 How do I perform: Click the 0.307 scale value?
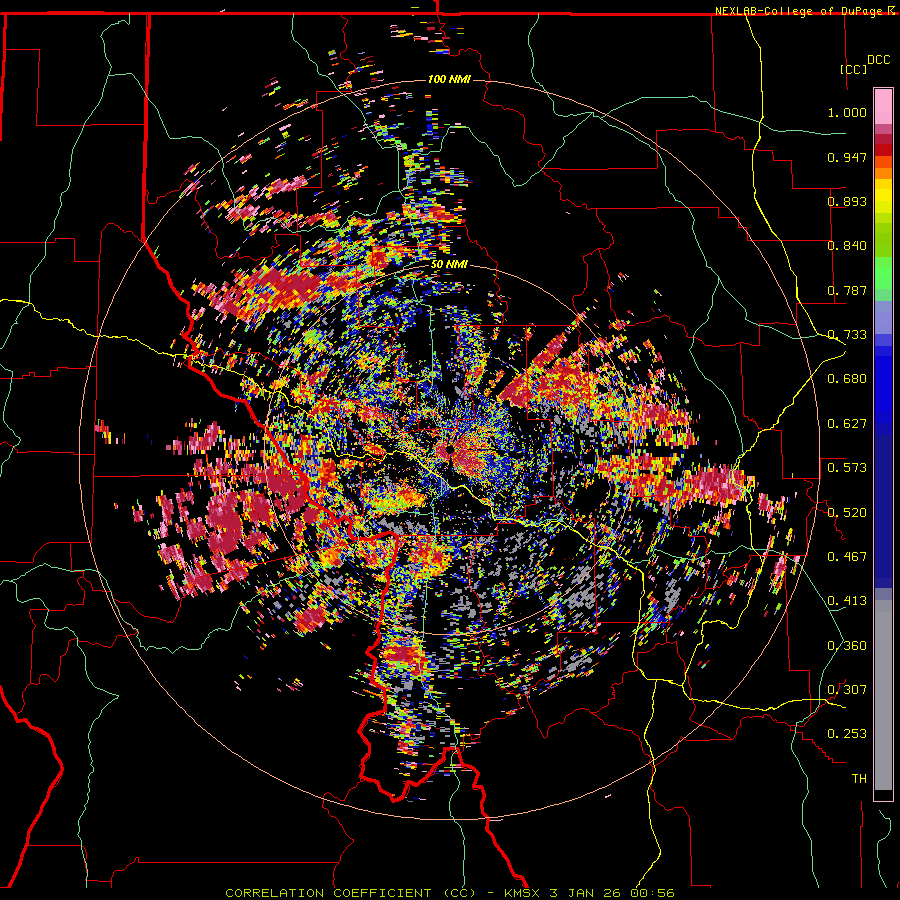(847, 690)
